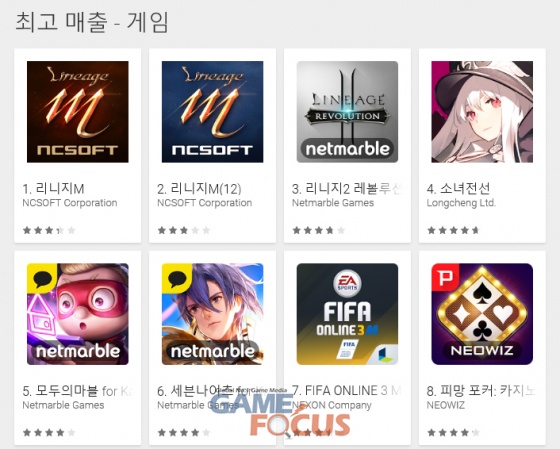Select the 세븐나이츠 purple-haired hero icon

point(212,314)
